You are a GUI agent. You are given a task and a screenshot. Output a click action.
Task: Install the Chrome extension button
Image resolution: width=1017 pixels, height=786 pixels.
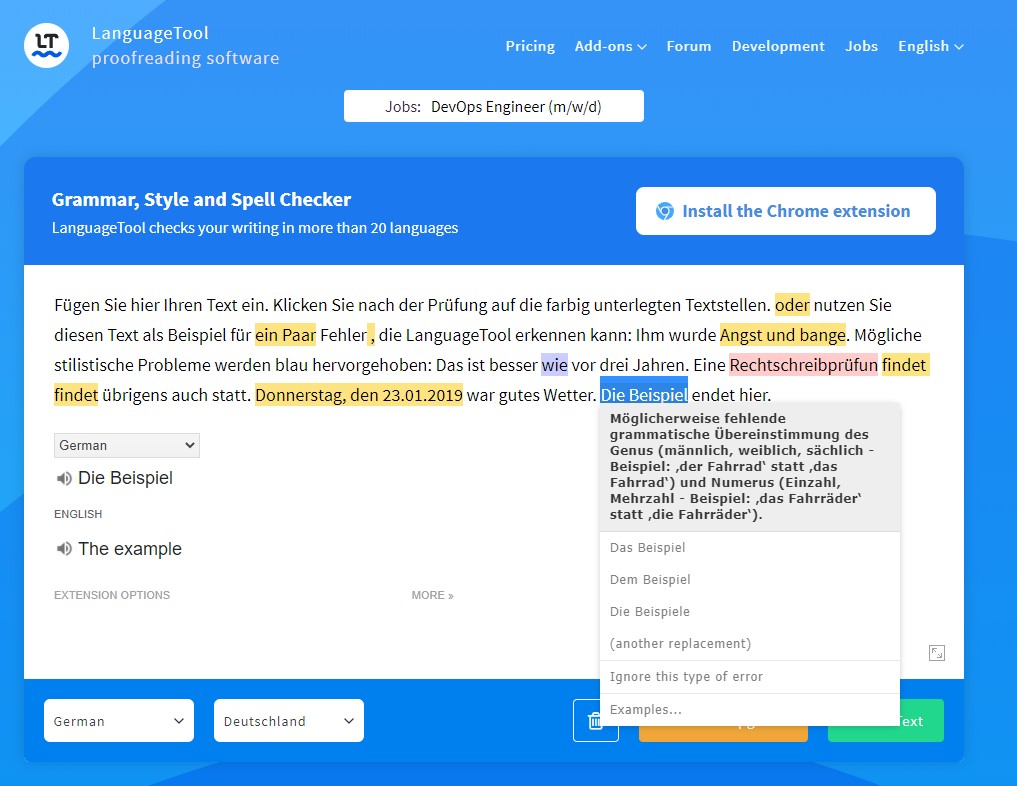click(x=785, y=211)
